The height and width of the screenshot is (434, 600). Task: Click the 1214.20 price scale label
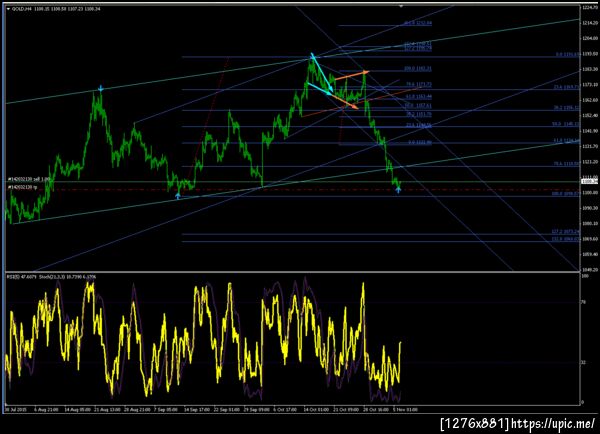pos(590,23)
